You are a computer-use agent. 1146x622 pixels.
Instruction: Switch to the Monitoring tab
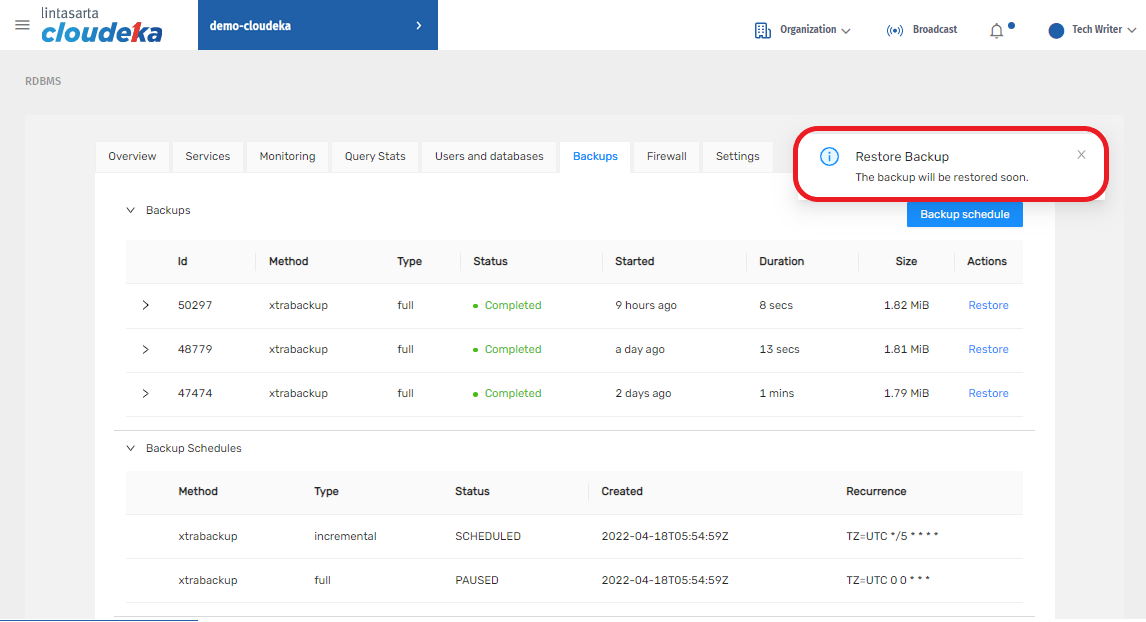287,156
